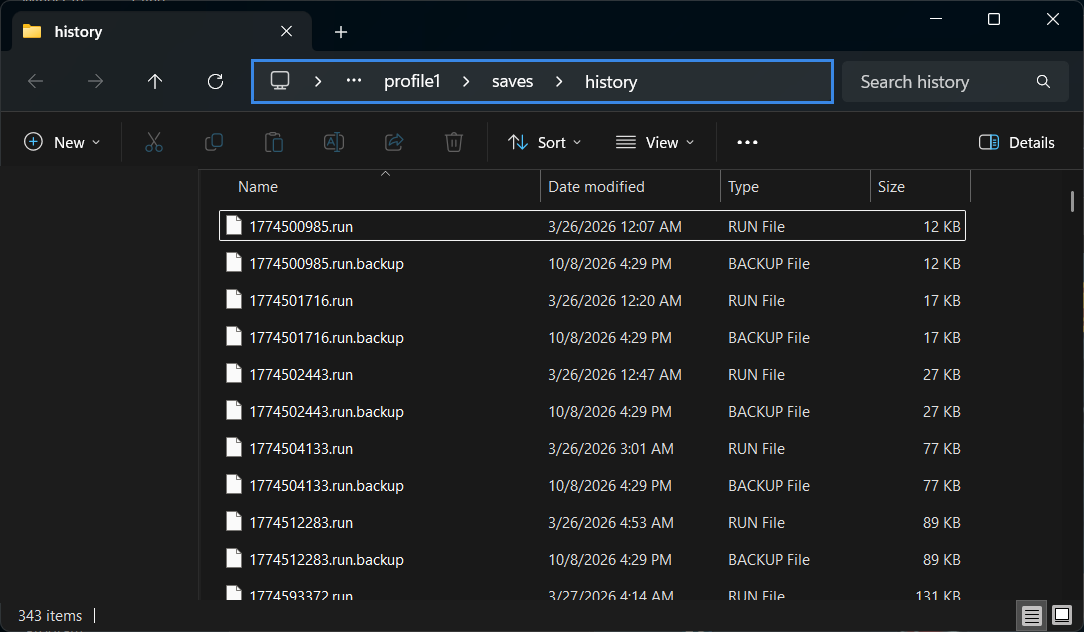Click the file icon of 1774504133.run
The width and height of the screenshot is (1084, 632).
[234, 447]
